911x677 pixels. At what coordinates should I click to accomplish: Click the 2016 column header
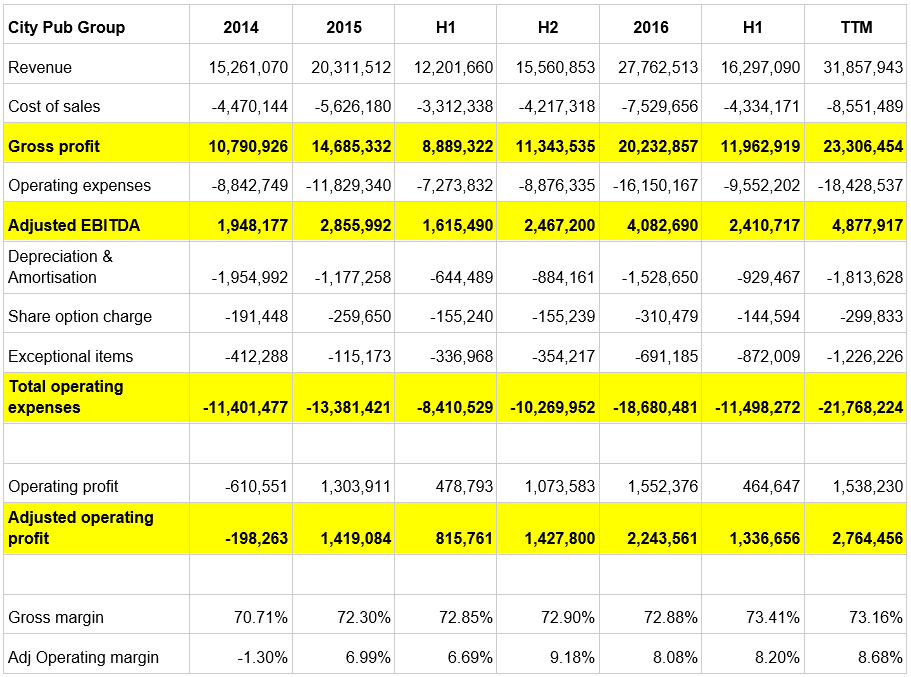click(x=650, y=27)
